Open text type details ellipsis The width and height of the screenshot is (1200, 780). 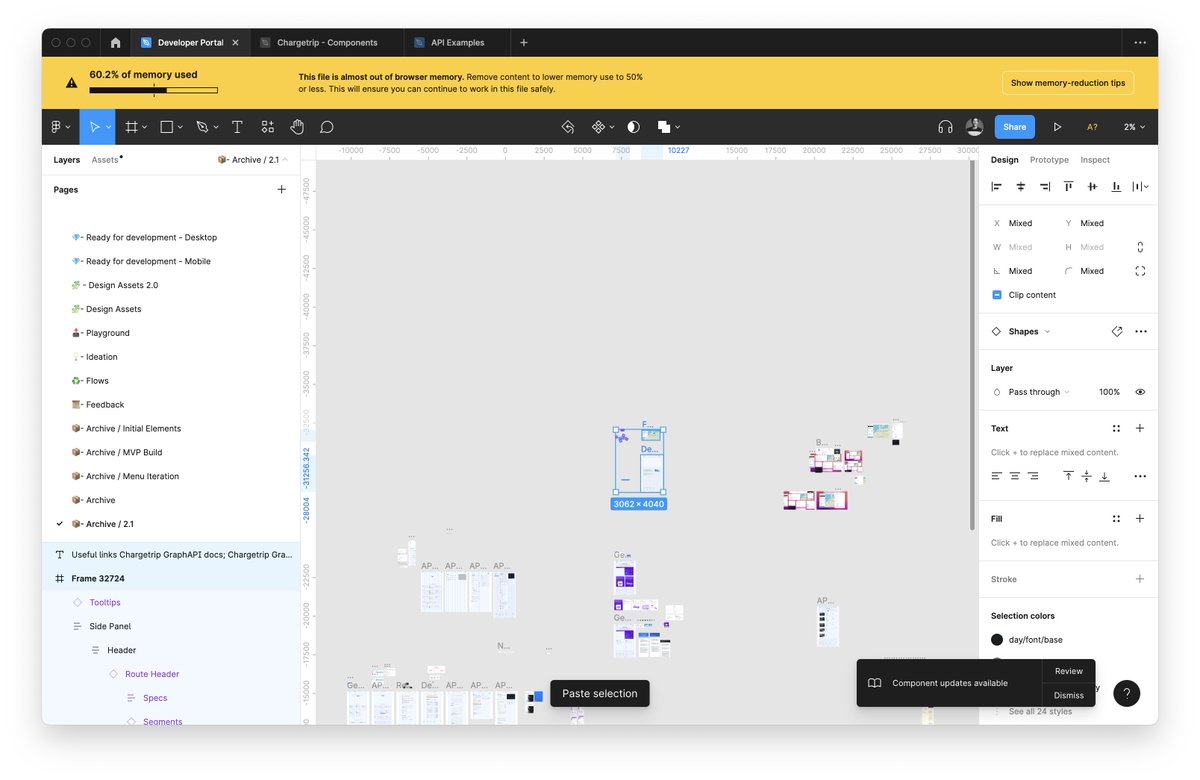click(1140, 476)
